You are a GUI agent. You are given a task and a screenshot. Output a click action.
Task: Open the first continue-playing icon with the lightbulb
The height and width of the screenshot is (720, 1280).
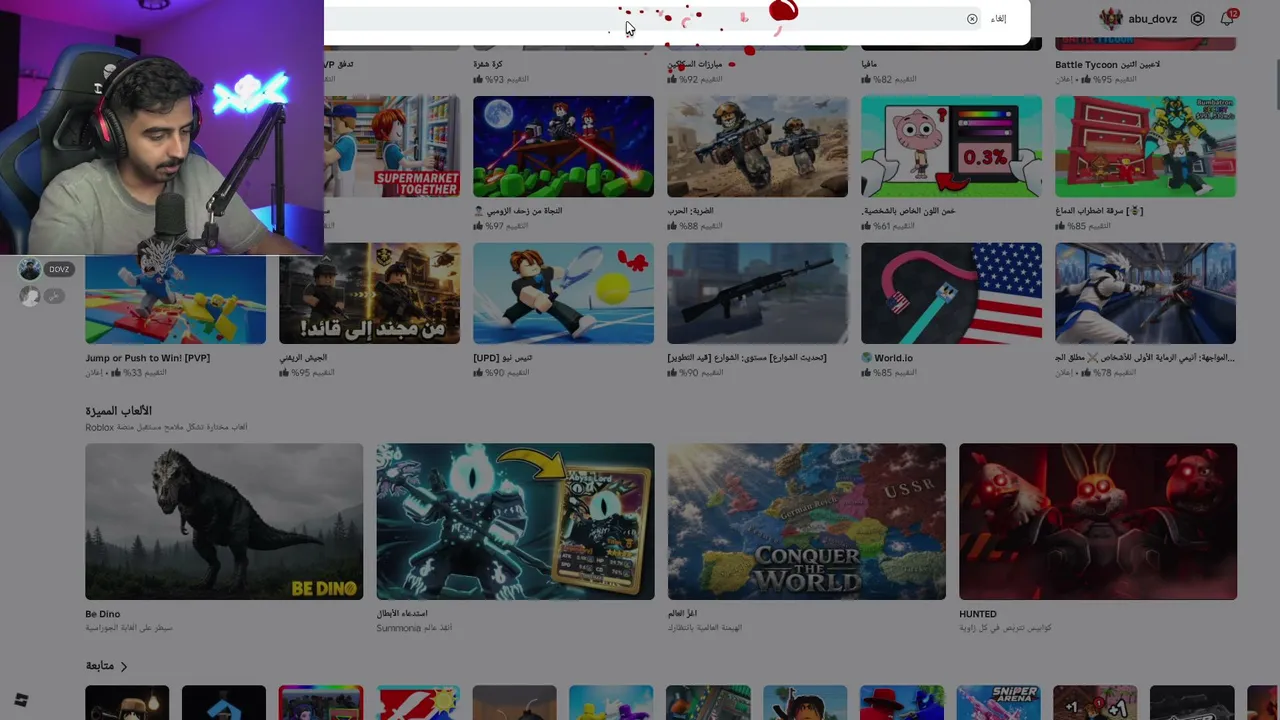pos(127,702)
